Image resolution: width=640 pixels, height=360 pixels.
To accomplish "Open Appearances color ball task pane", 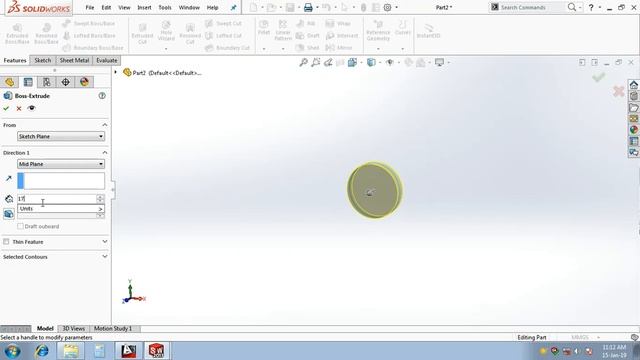I will [x=633, y=130].
